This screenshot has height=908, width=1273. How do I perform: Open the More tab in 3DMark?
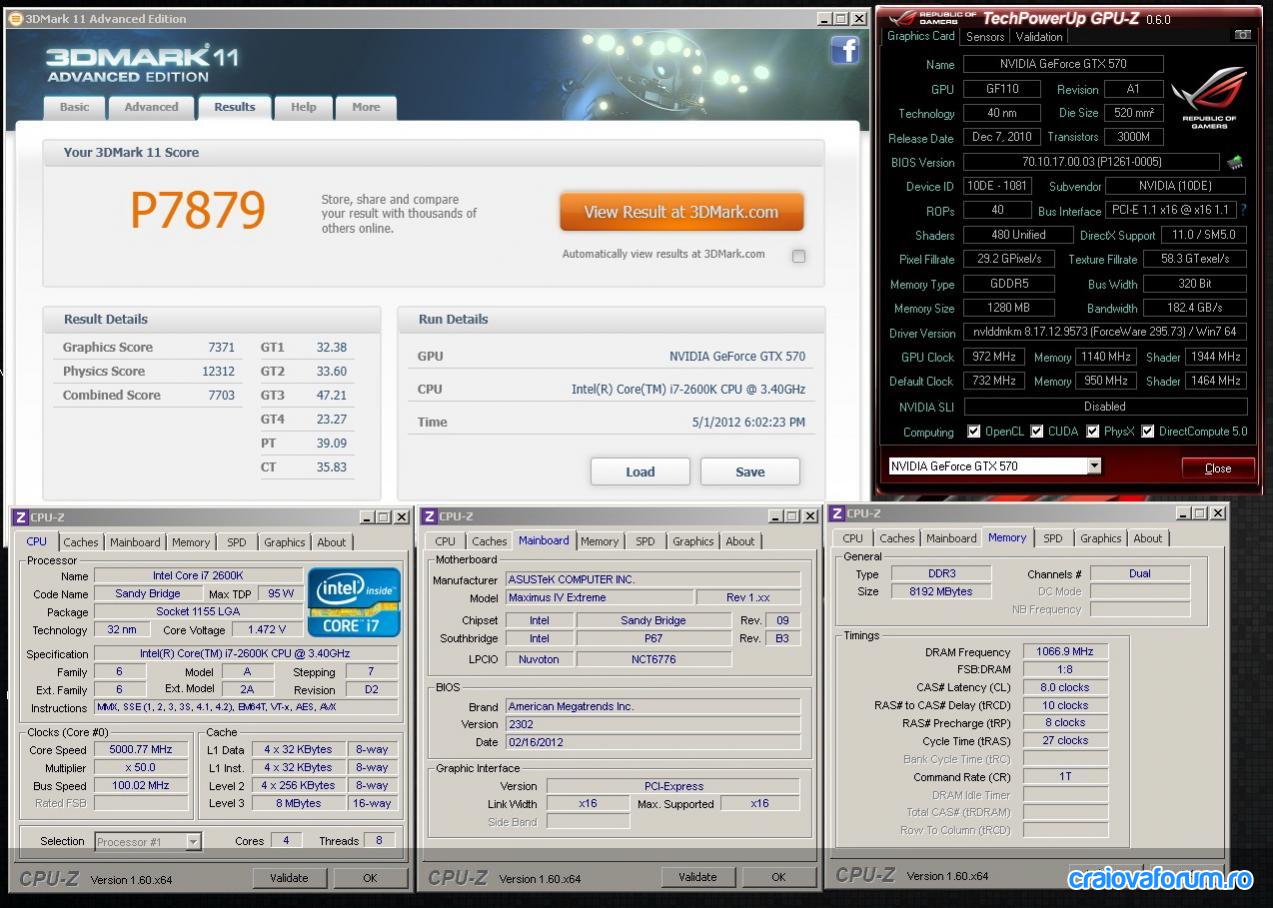(365, 107)
